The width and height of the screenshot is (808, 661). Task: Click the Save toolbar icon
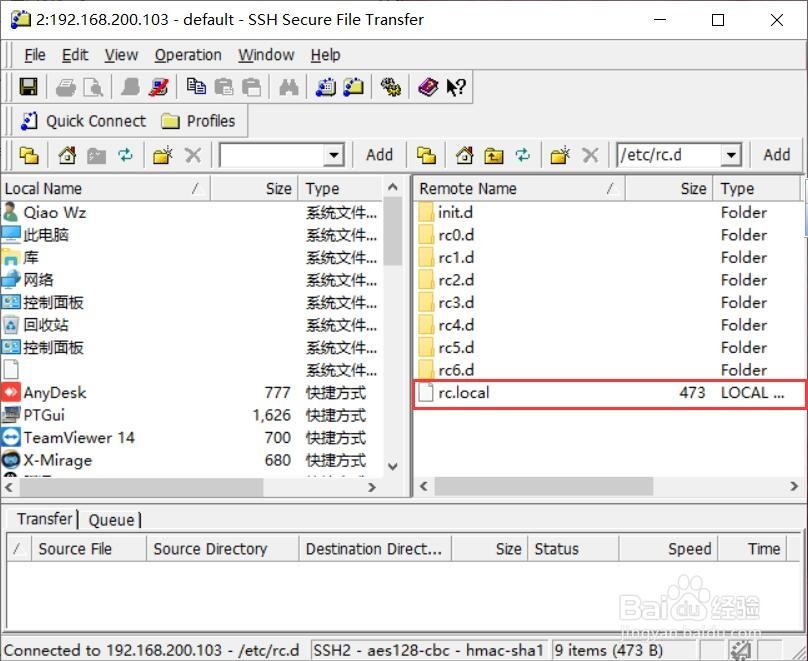coord(28,87)
